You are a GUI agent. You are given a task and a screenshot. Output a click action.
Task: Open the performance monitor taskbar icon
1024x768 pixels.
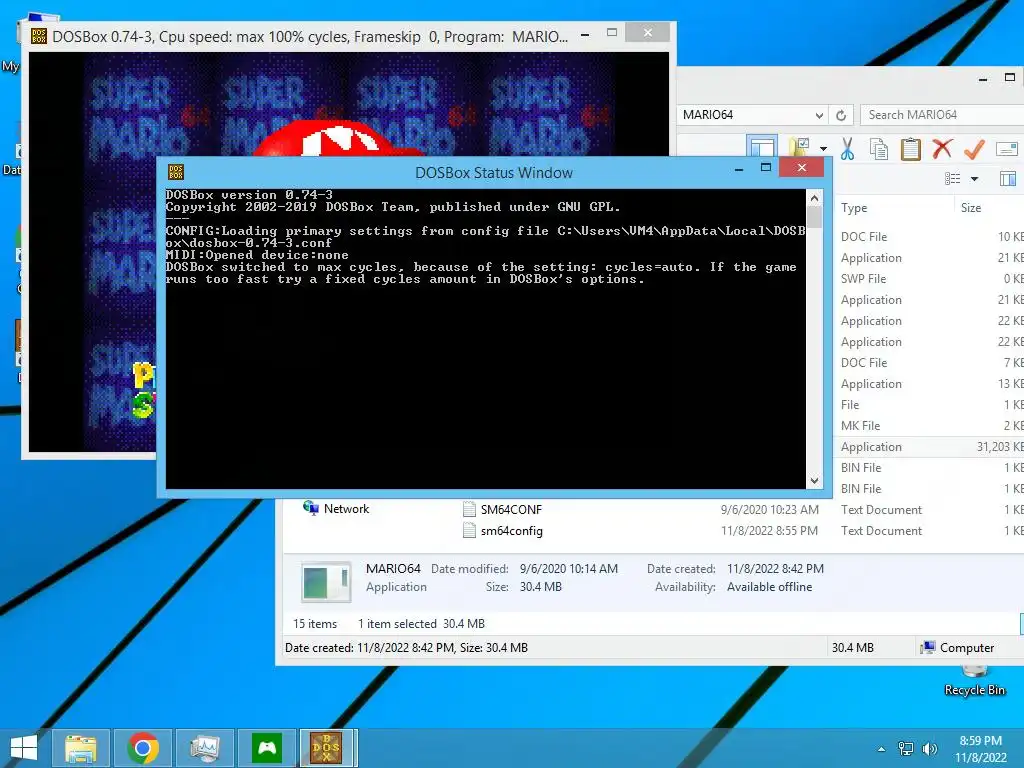(x=205, y=748)
